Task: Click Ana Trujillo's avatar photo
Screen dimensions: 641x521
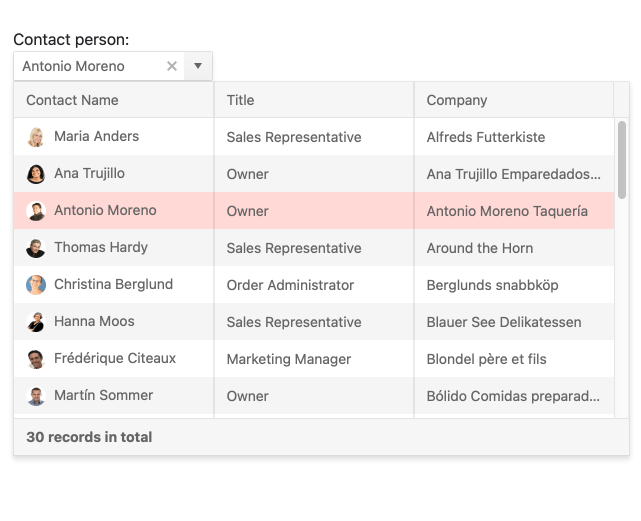Action: [36, 174]
